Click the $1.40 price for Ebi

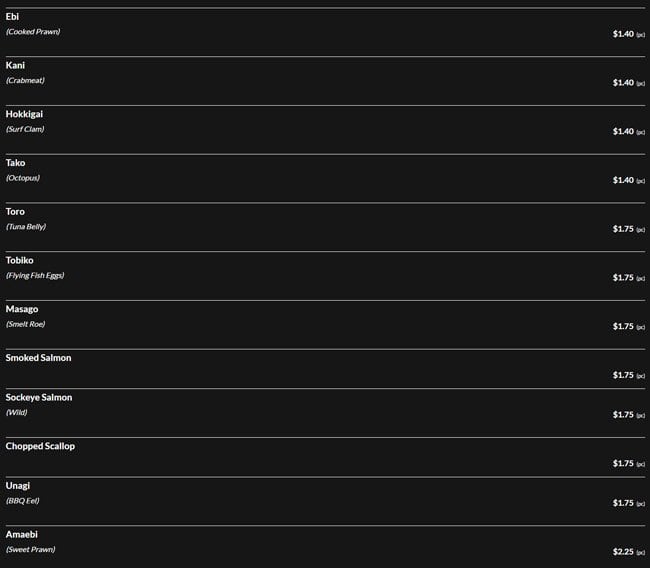tap(623, 34)
